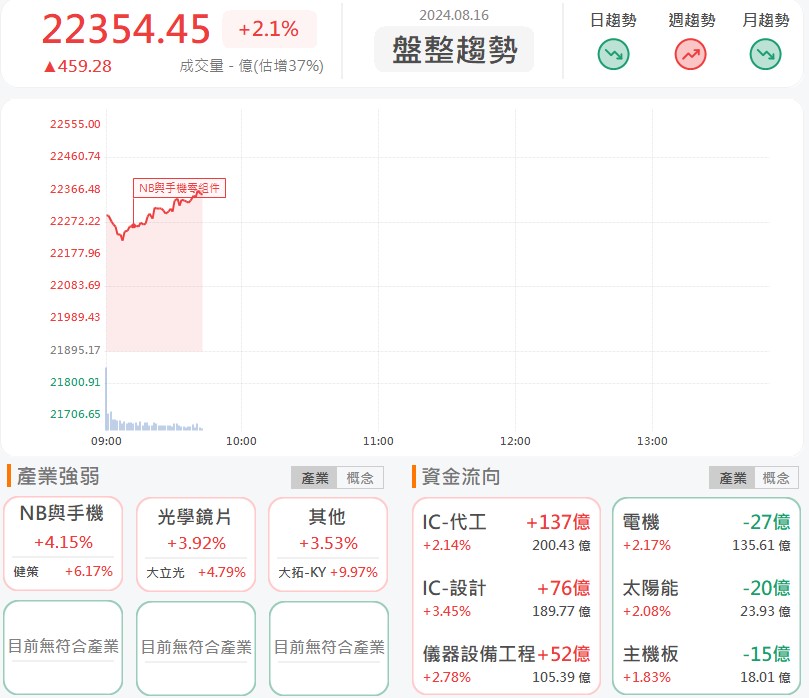Click the 135.61 億 turnover value
This screenshot has width=809, height=698.
[761, 545]
